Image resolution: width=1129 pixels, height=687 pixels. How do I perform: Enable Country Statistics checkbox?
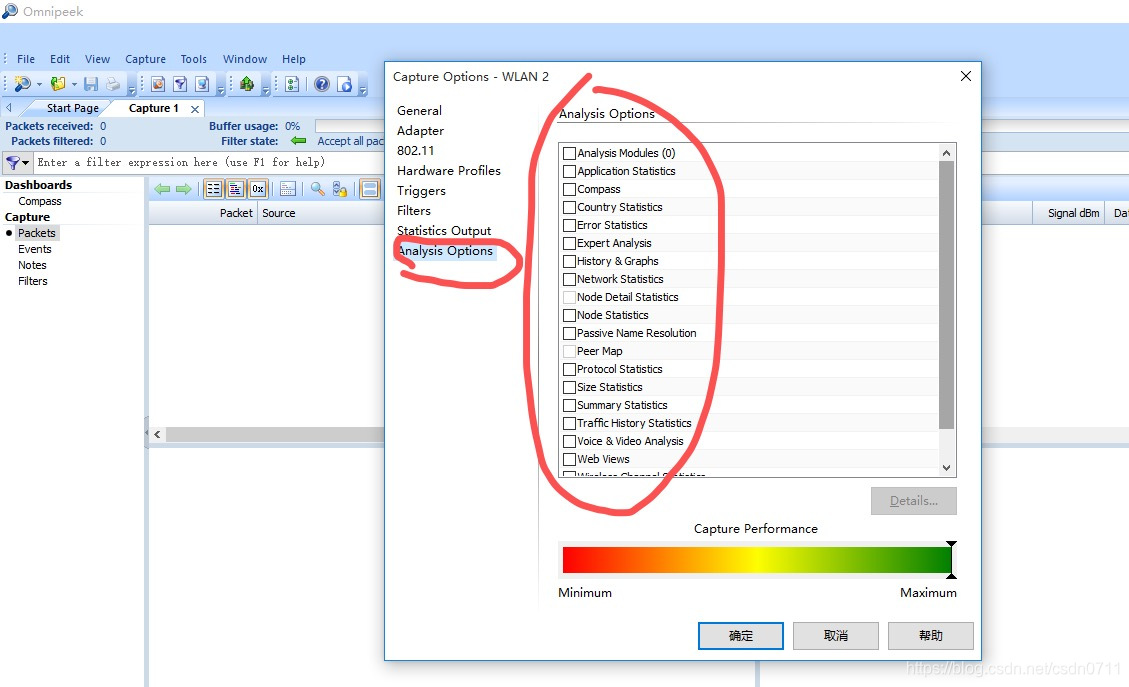569,207
